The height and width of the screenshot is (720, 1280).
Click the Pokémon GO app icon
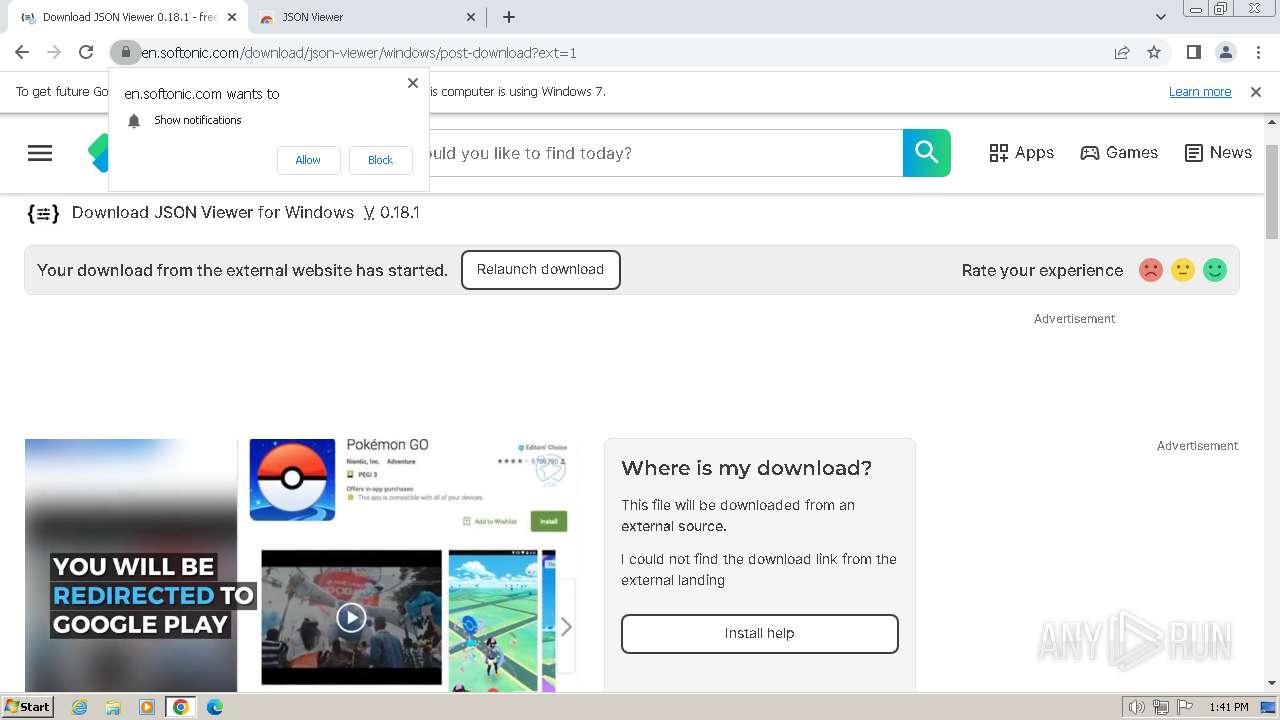[x=292, y=480]
